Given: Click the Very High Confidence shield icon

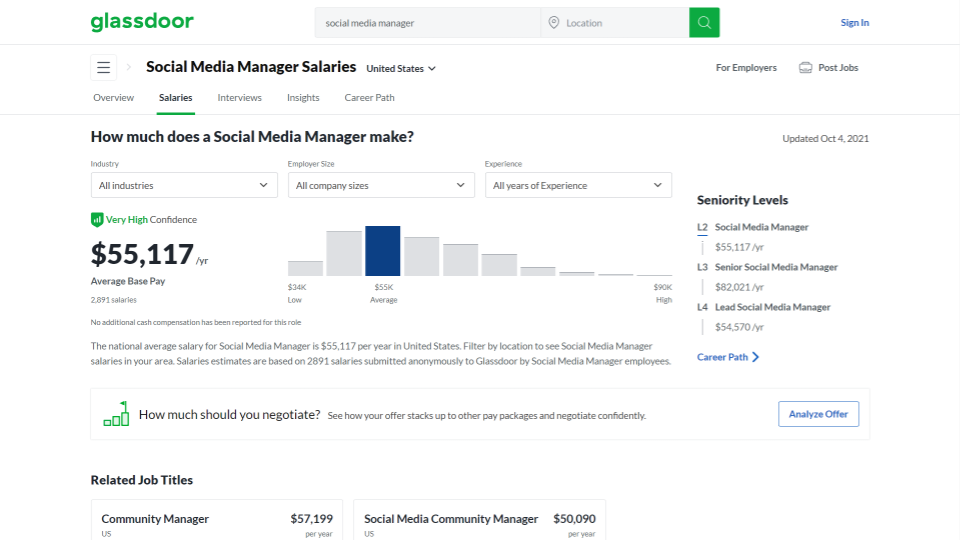Looking at the screenshot, I should pos(97,219).
